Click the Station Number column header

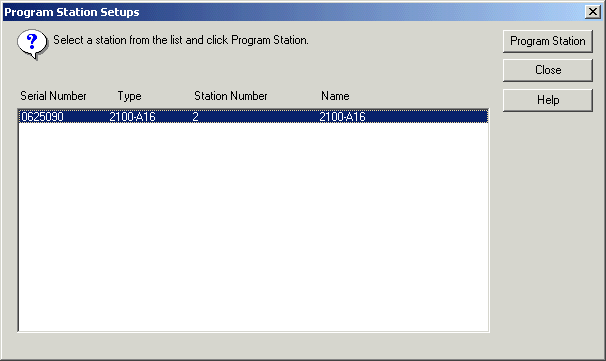(x=231, y=96)
